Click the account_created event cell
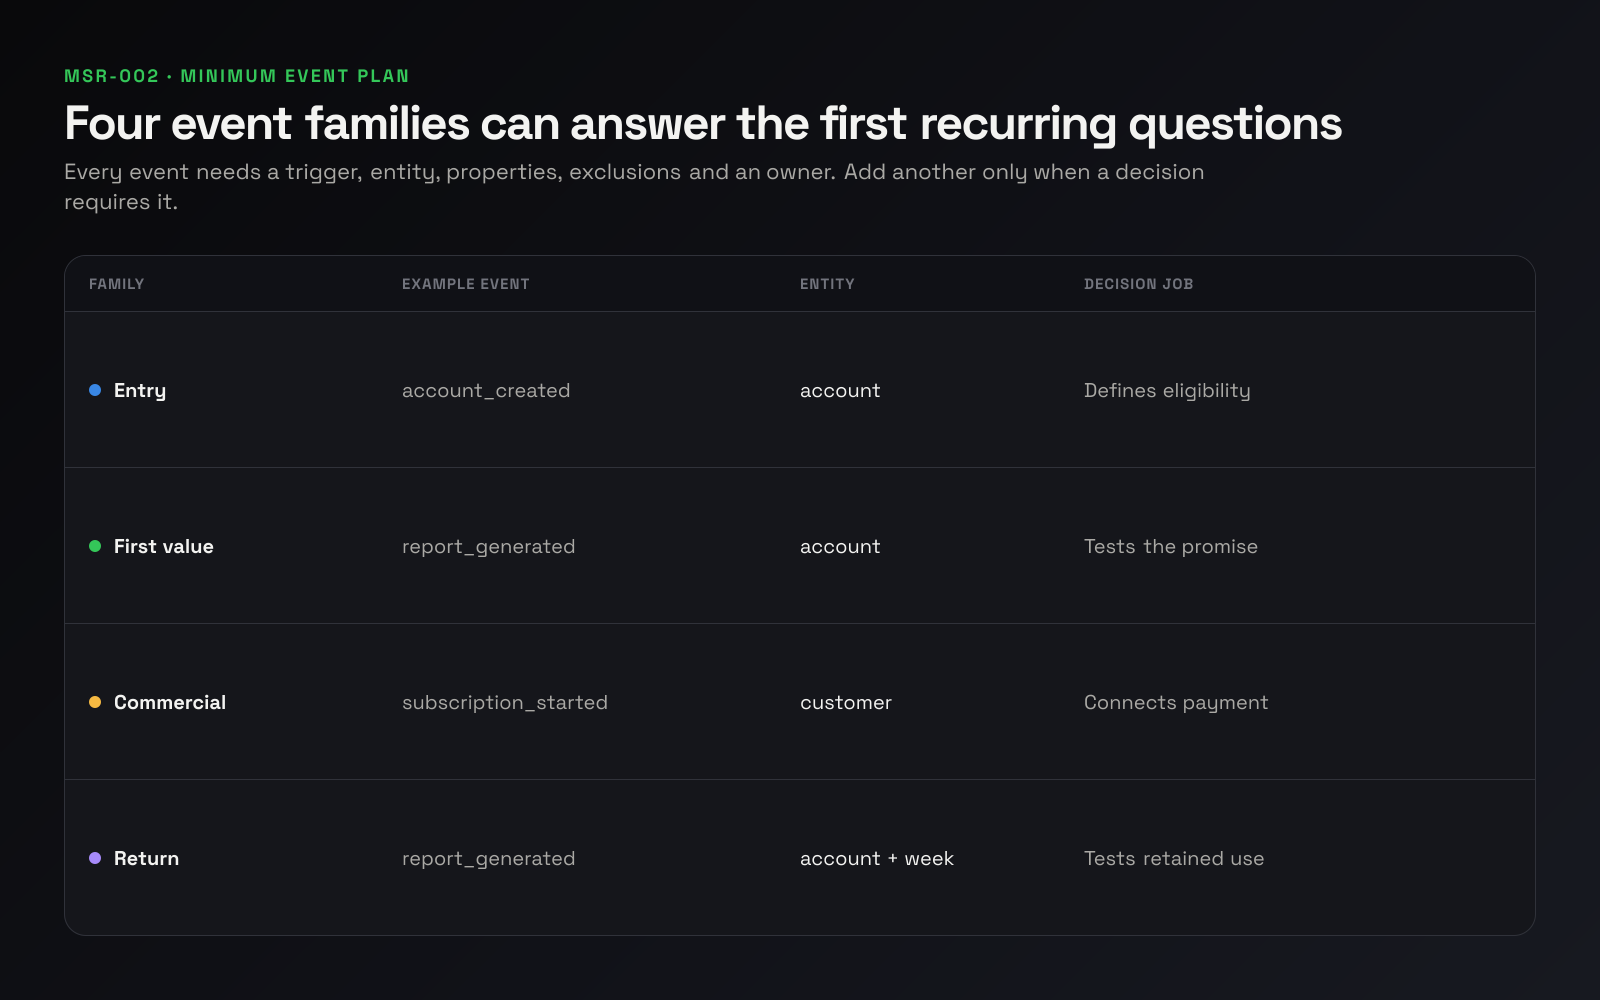 [x=486, y=391]
